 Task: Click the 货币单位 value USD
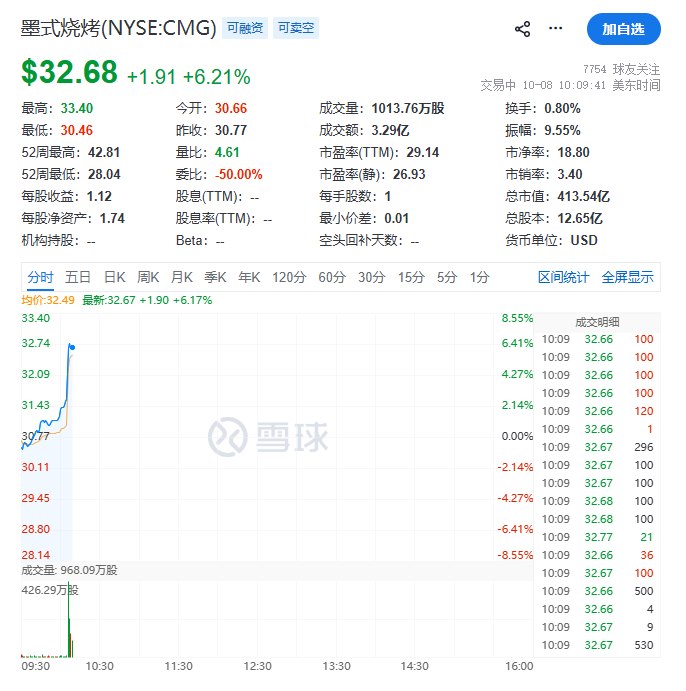[x=584, y=241]
